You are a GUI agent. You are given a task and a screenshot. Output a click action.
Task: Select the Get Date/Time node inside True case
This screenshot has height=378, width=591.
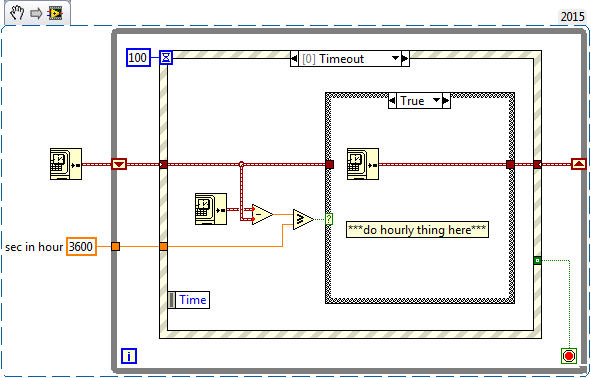[x=363, y=164]
